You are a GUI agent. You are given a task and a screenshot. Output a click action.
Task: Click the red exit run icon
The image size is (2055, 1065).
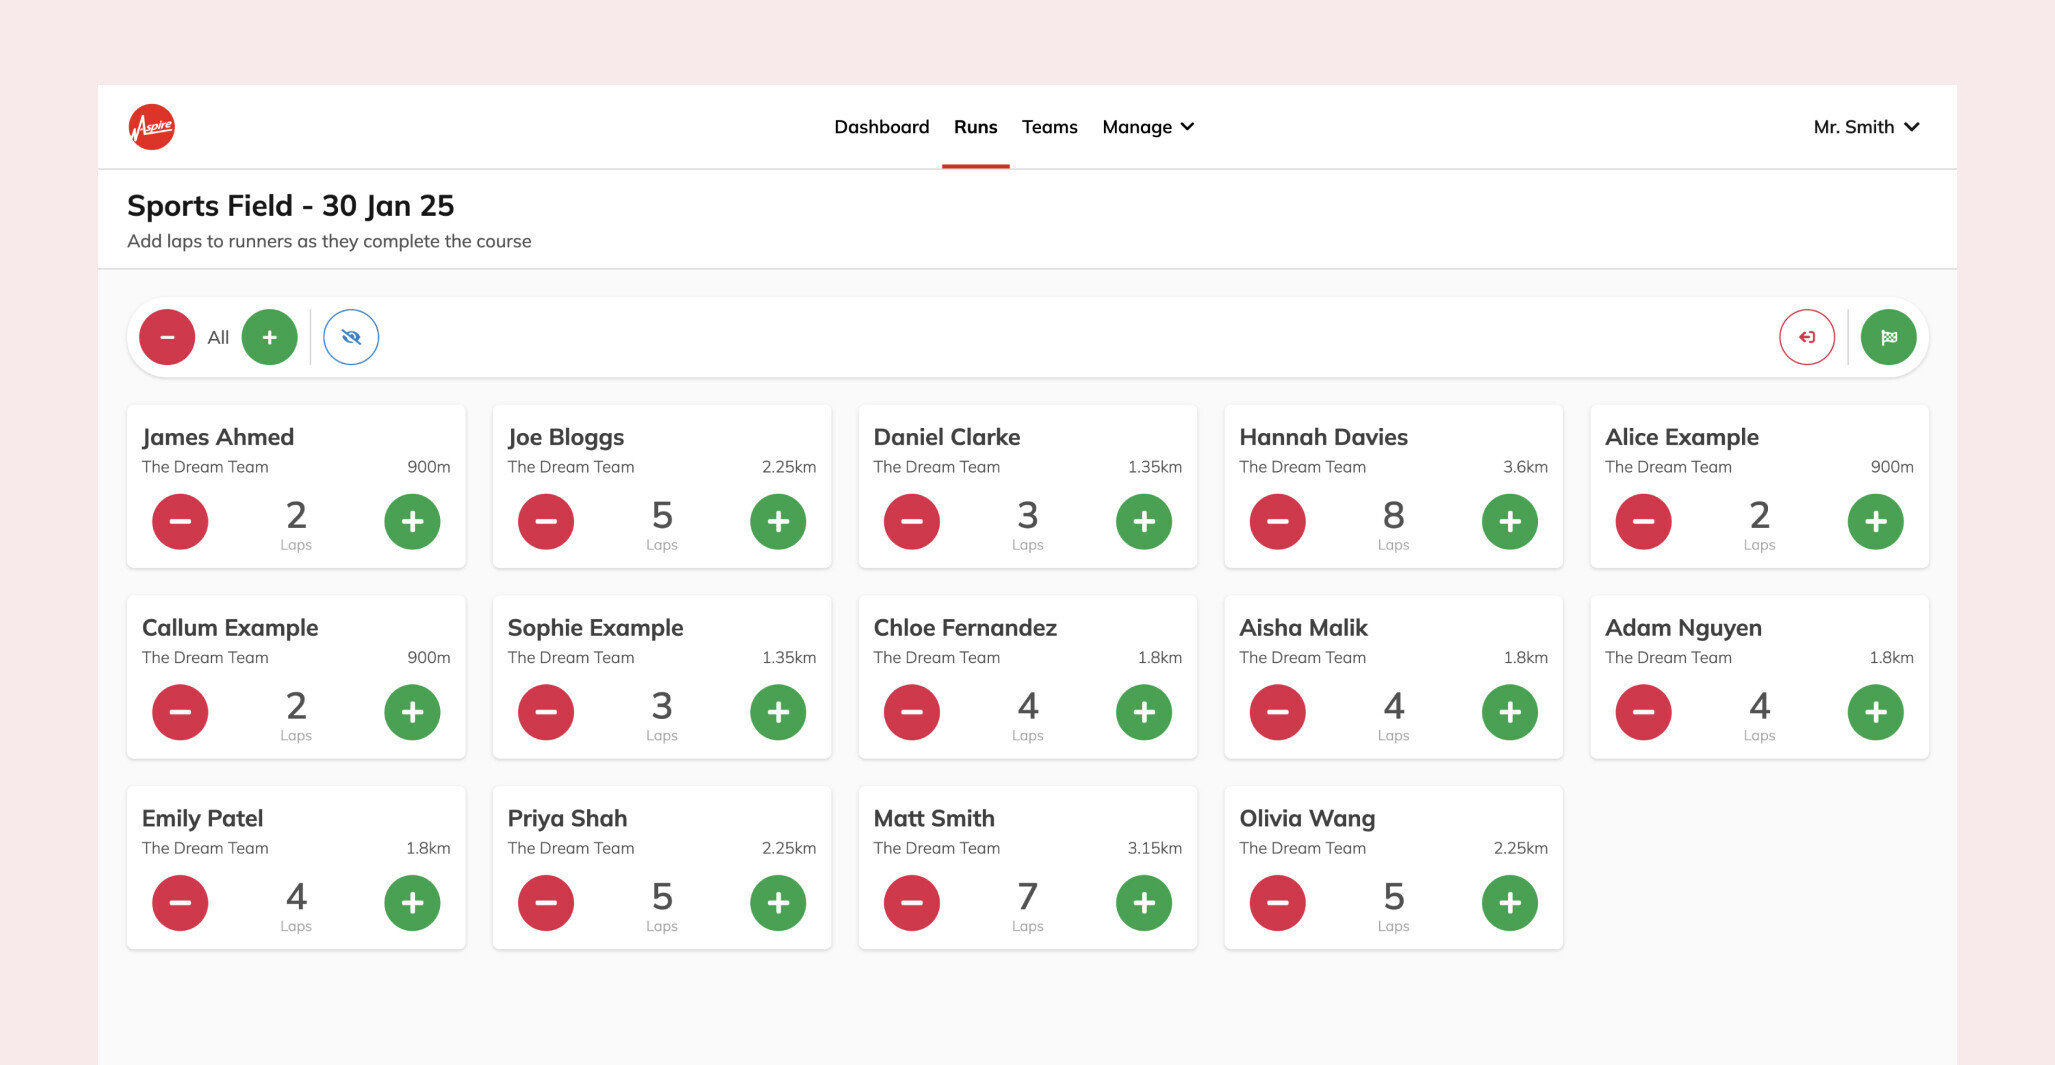pos(1806,337)
